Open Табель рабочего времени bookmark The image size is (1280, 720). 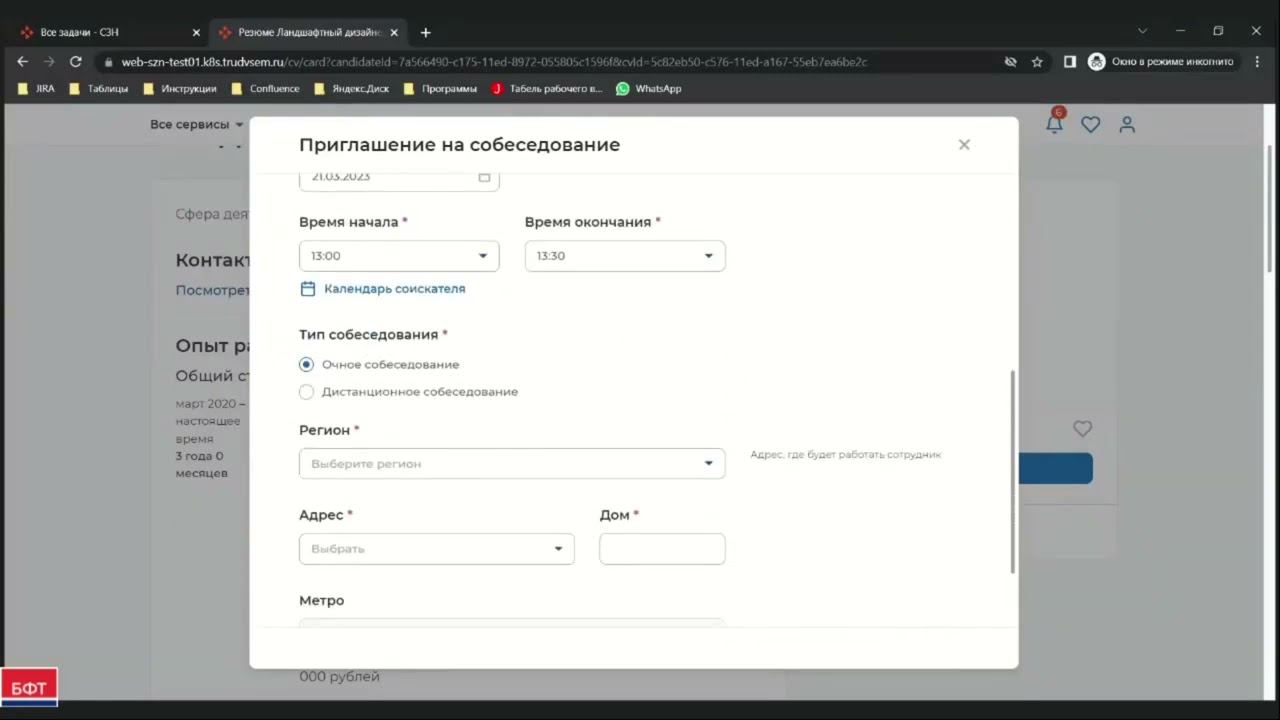[x=547, y=89]
